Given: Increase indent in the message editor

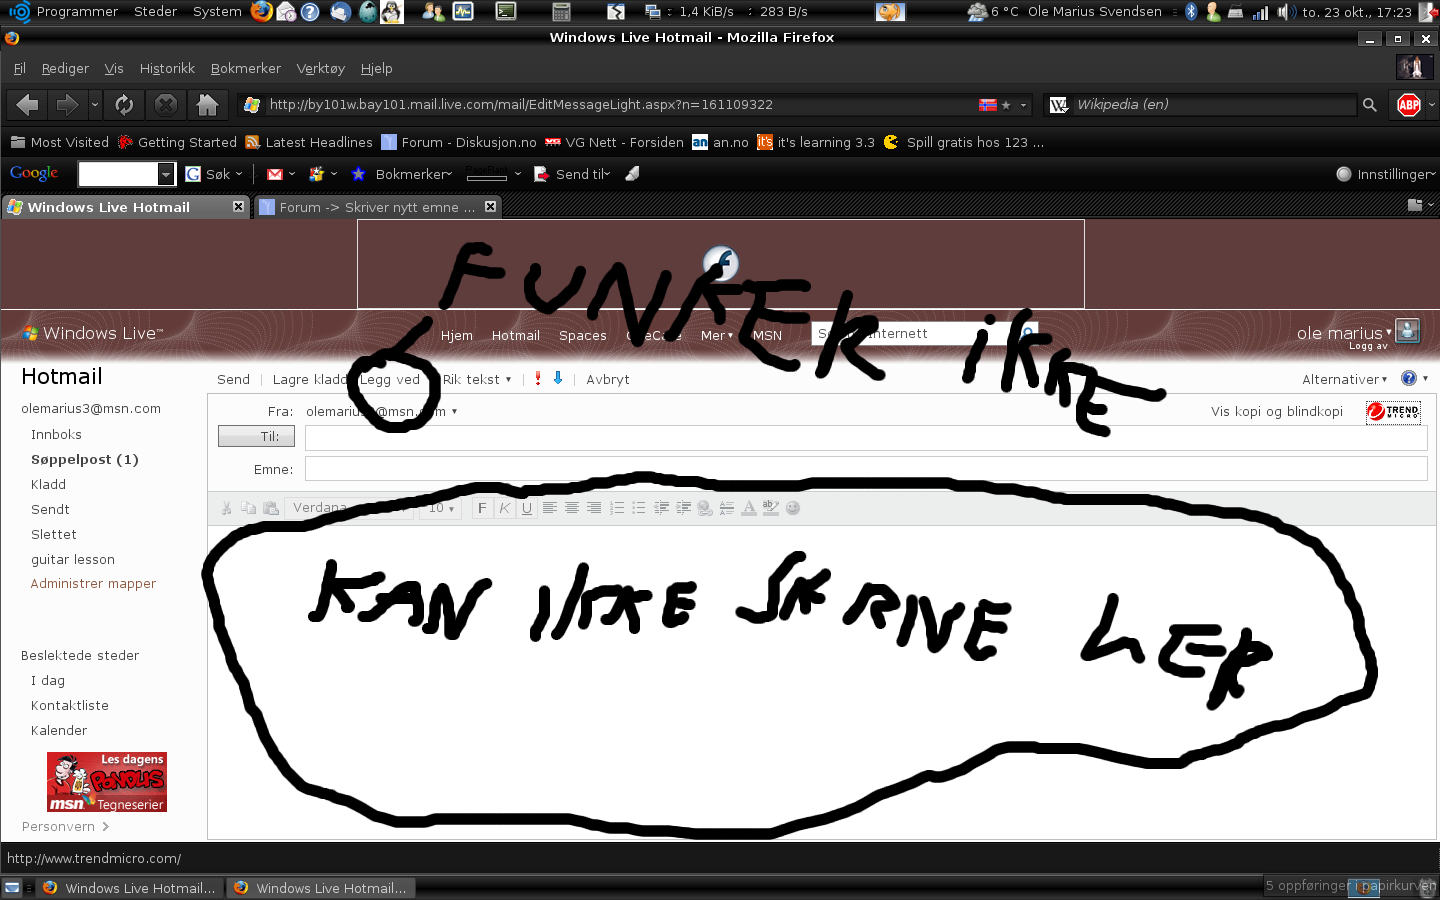Looking at the screenshot, I should 683,508.
